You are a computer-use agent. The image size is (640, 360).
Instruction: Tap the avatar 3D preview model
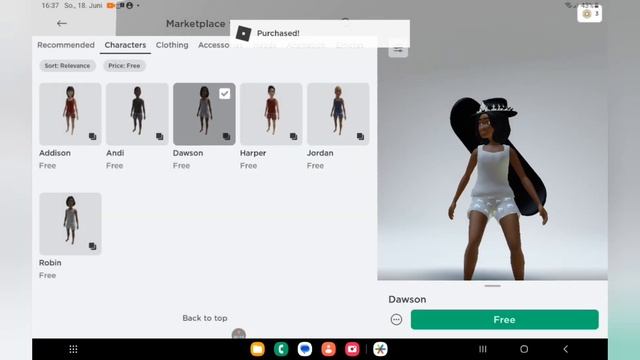point(497,189)
